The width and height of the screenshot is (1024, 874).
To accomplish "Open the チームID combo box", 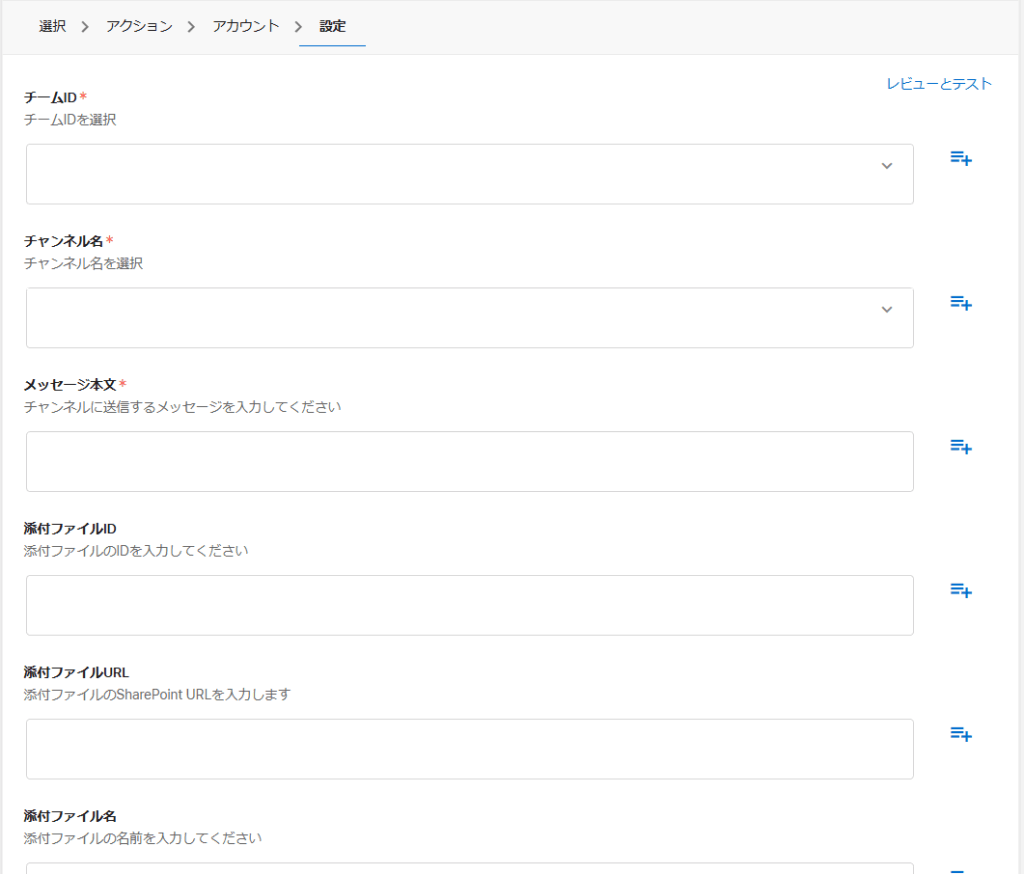I will tap(470, 174).
